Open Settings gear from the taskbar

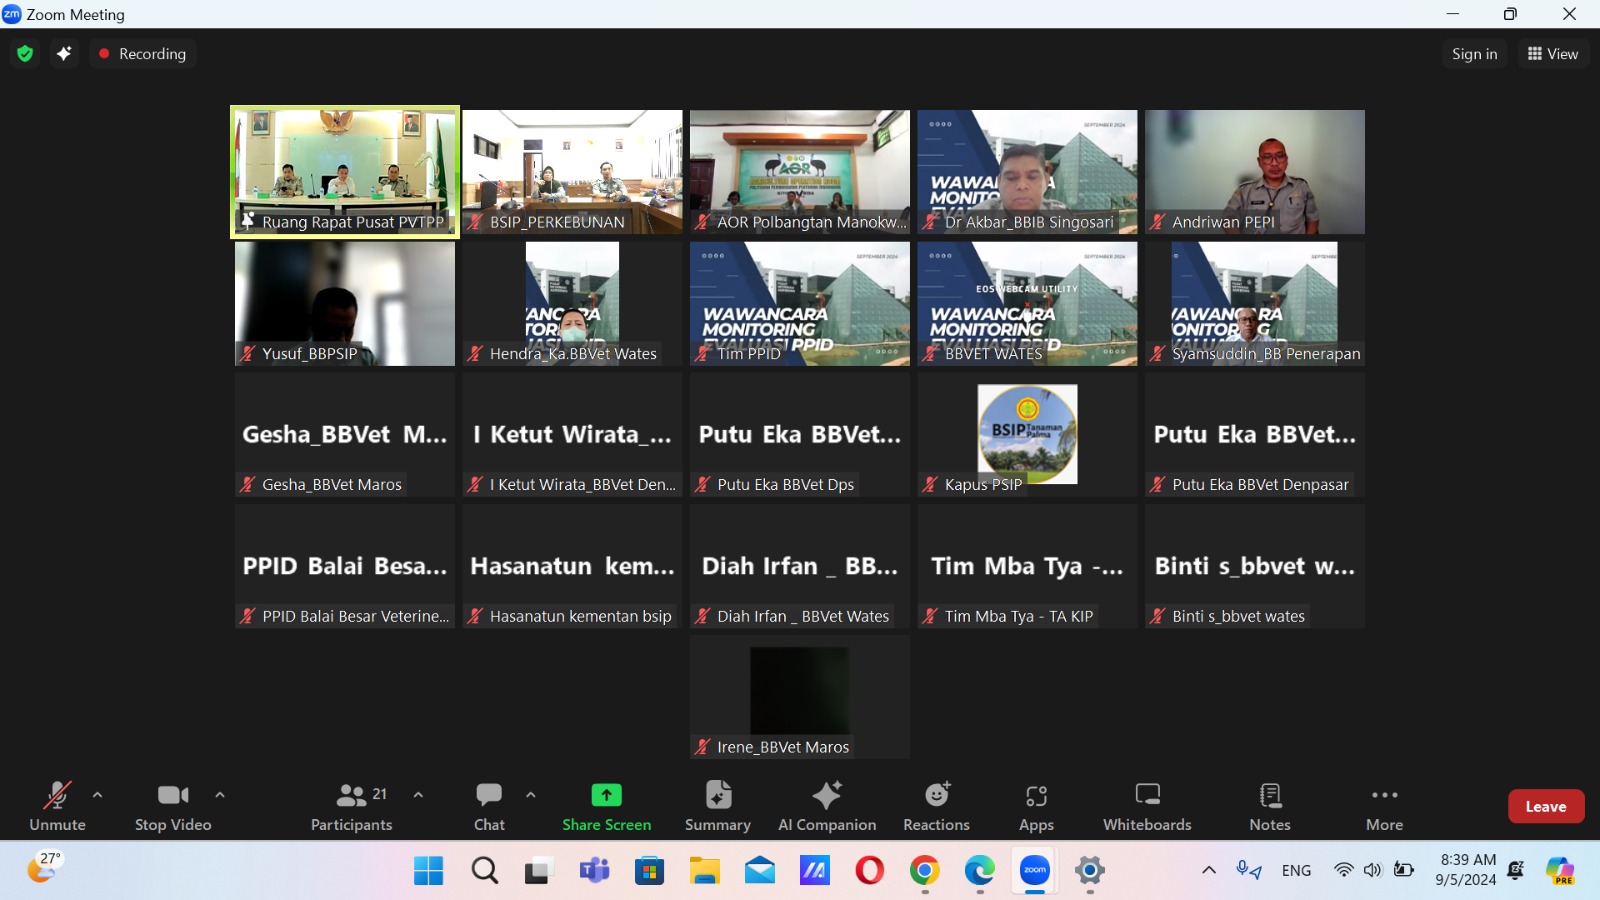pyautogui.click(x=1090, y=871)
